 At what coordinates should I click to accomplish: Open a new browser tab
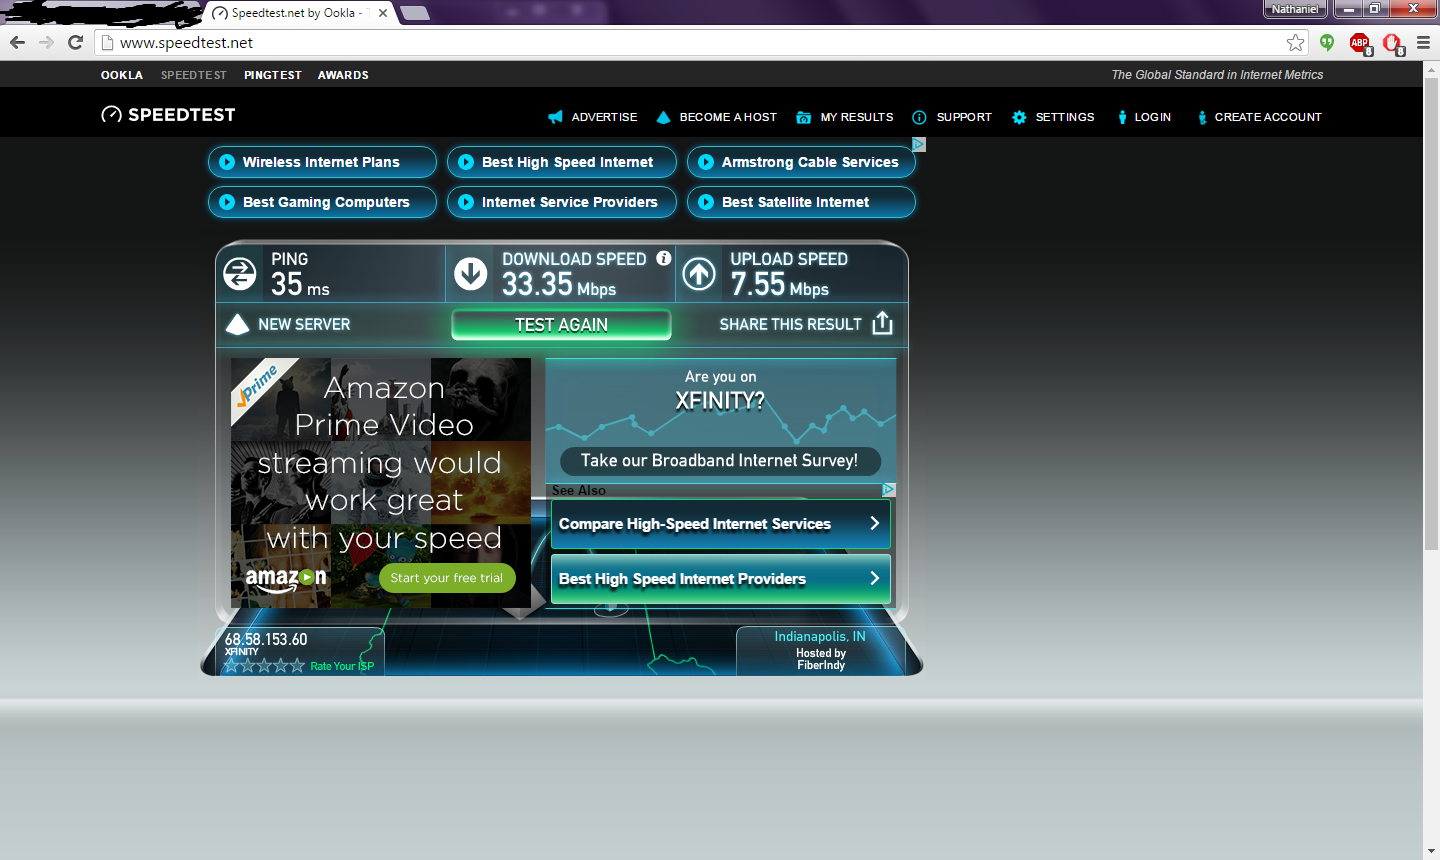414,13
